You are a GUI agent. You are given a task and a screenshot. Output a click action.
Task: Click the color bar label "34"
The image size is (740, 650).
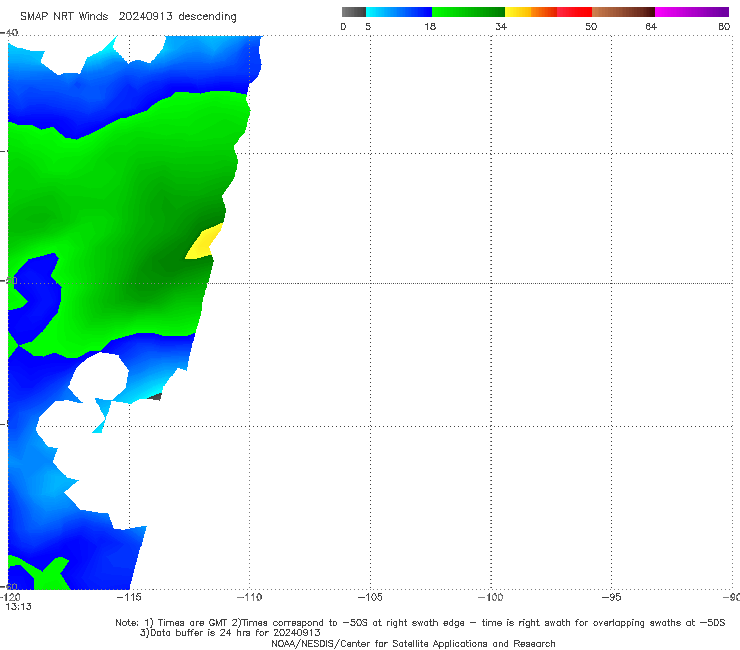[501, 26]
